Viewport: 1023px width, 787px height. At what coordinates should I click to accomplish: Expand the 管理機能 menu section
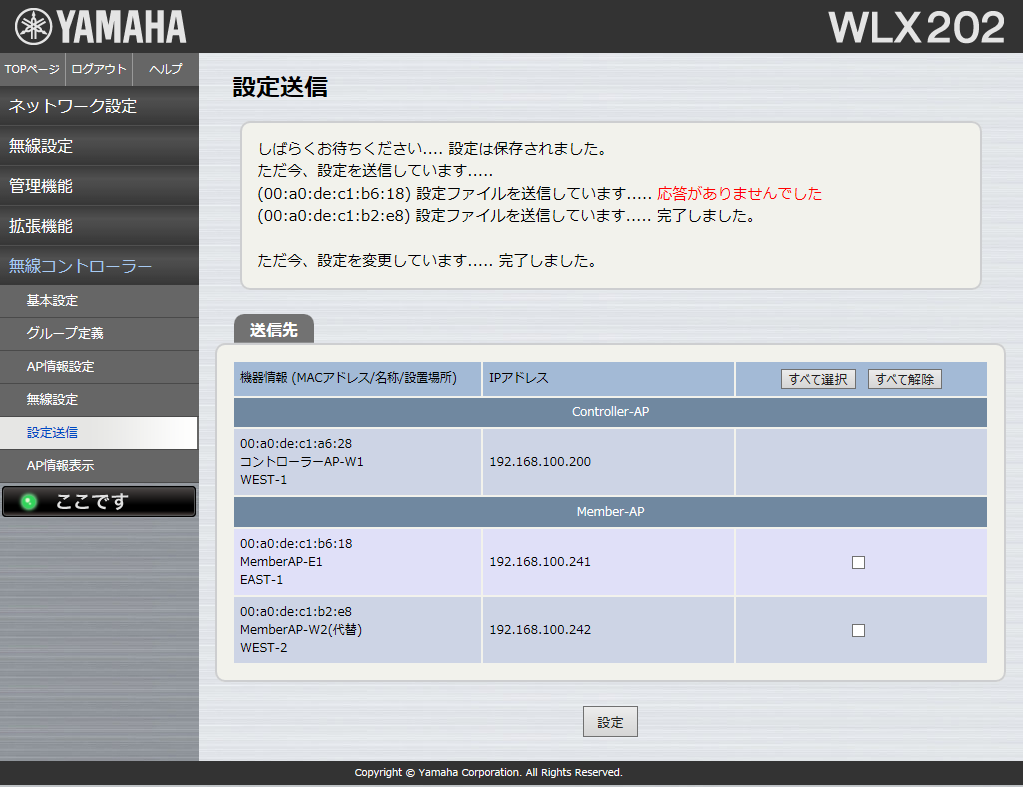tap(99, 186)
